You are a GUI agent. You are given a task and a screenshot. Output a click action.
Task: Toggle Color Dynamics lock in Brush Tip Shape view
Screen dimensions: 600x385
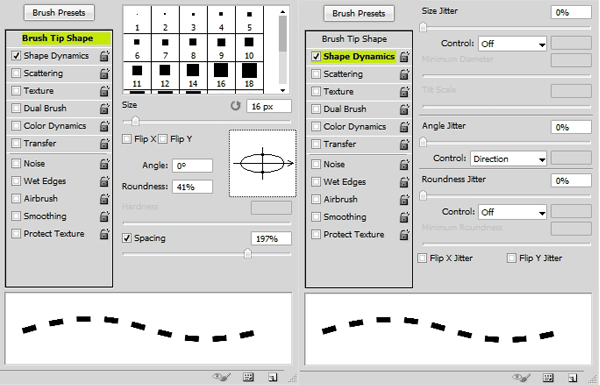click(104, 126)
